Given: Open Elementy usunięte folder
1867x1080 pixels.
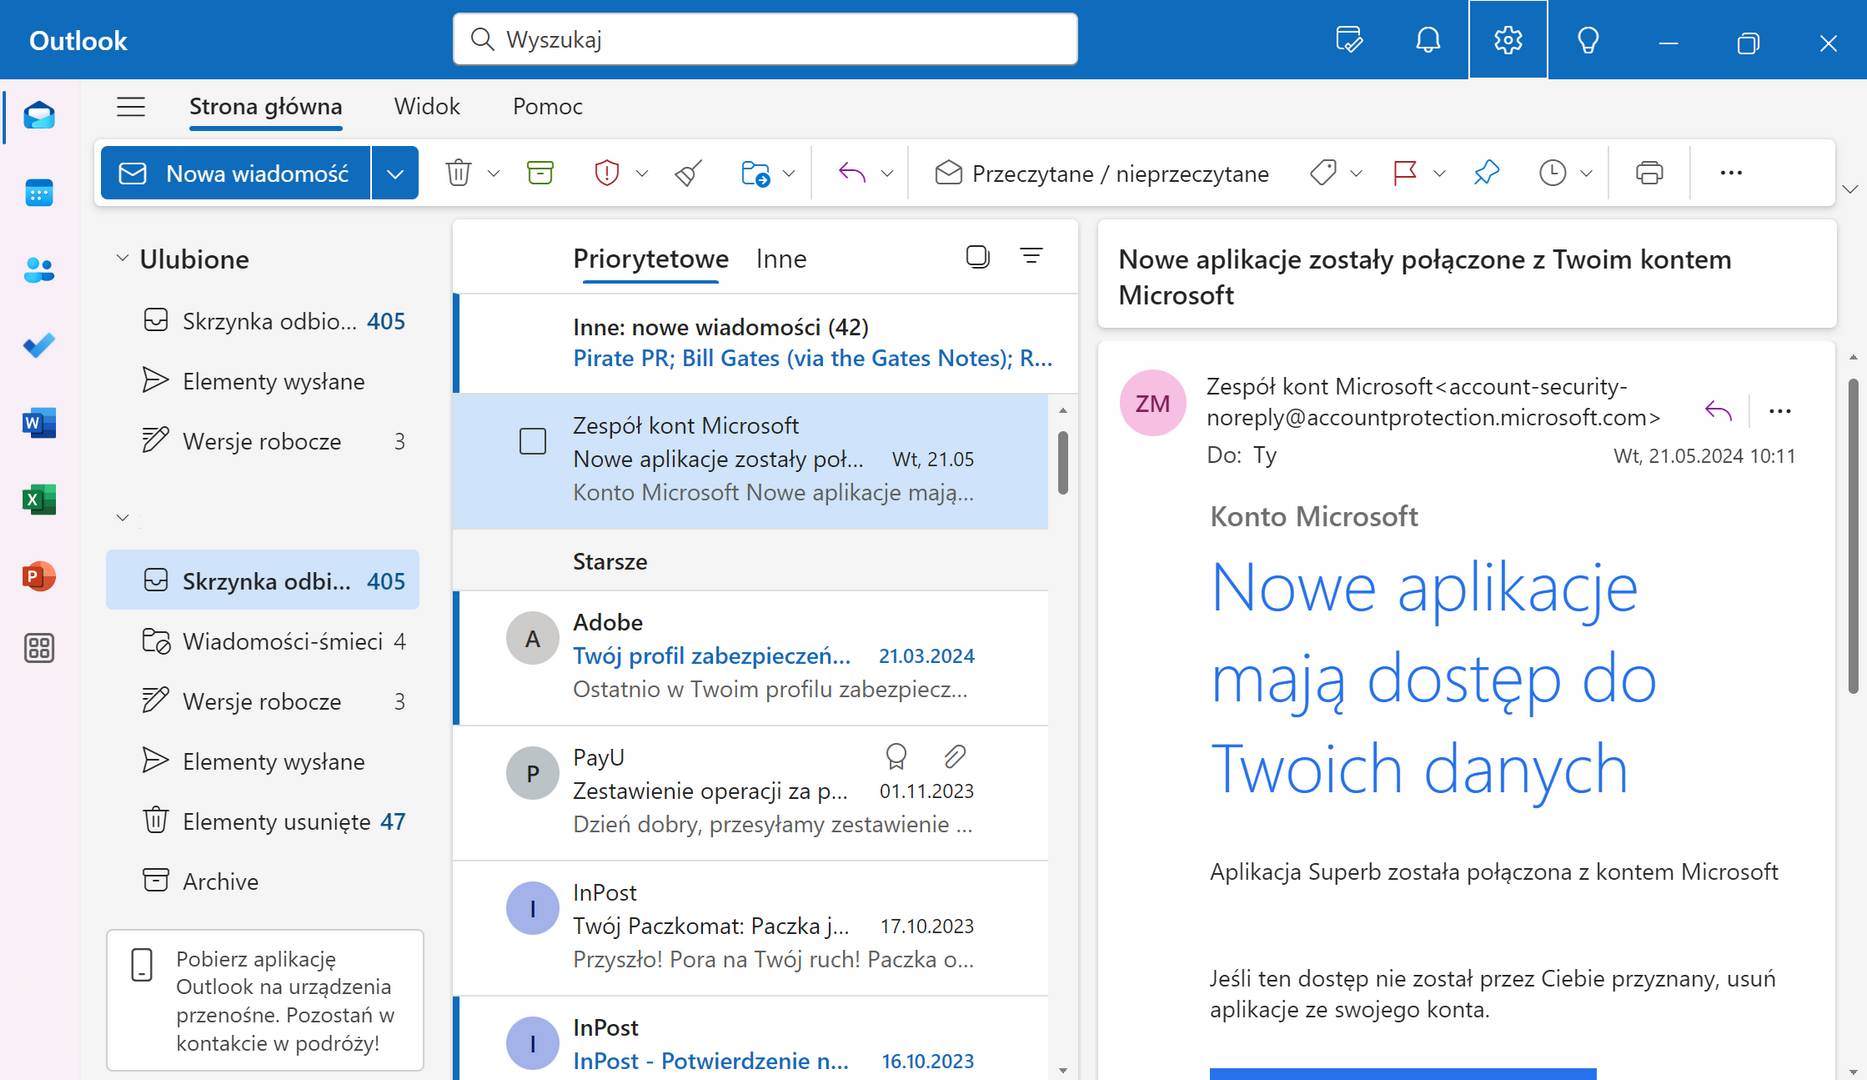Looking at the screenshot, I should coord(262,821).
